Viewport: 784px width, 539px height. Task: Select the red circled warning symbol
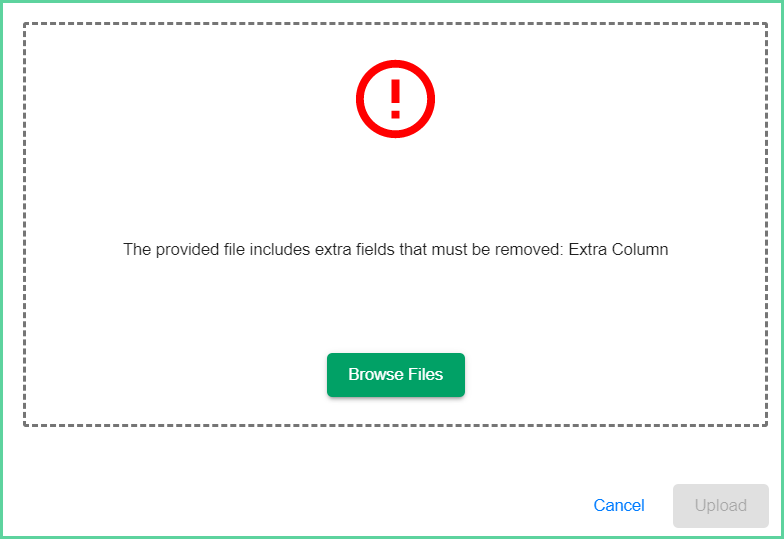click(395, 99)
